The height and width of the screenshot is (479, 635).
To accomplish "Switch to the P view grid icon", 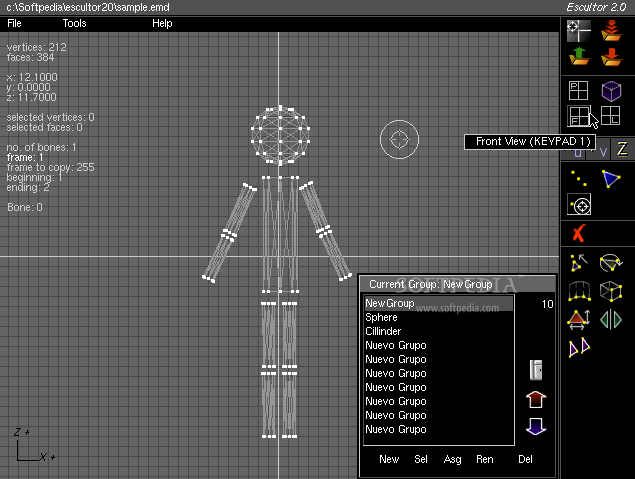I will pos(578,90).
